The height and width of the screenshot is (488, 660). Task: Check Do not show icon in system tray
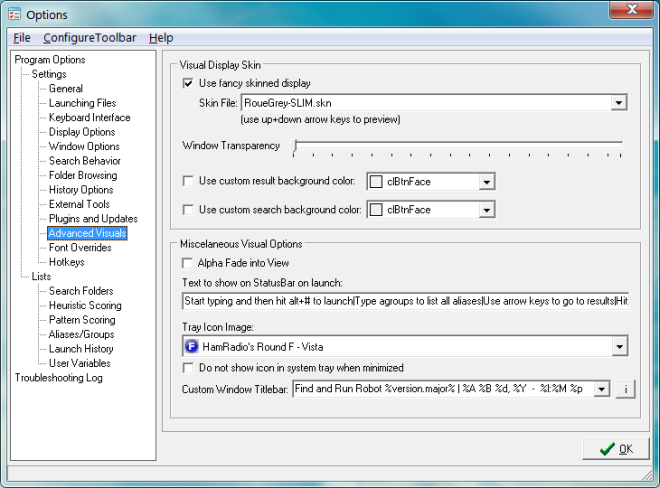click(x=189, y=368)
